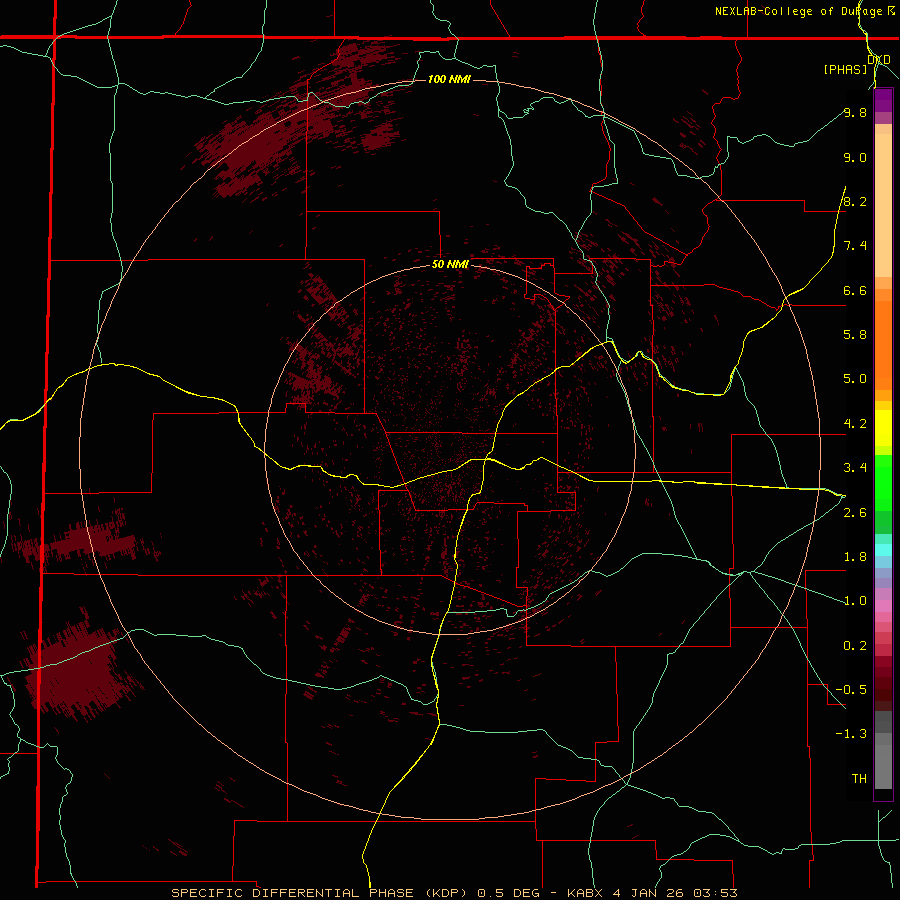Select the TH threshold label
This screenshot has height=900, width=900.
859,779
